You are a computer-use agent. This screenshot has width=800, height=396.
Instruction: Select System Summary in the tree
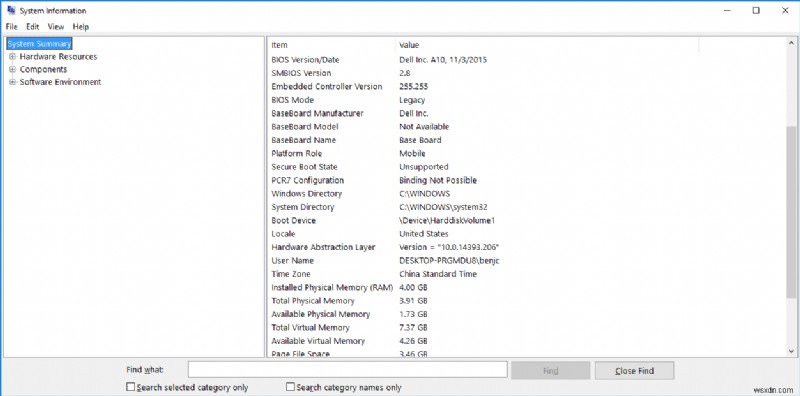coord(39,44)
